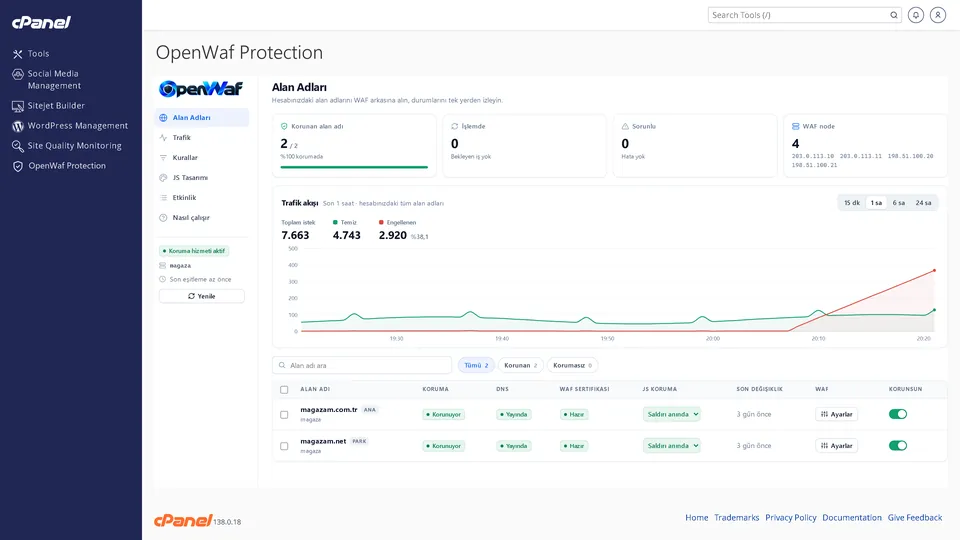The height and width of the screenshot is (540, 960).
Task: Click the İşlemde sync icon
Action: click(454, 126)
